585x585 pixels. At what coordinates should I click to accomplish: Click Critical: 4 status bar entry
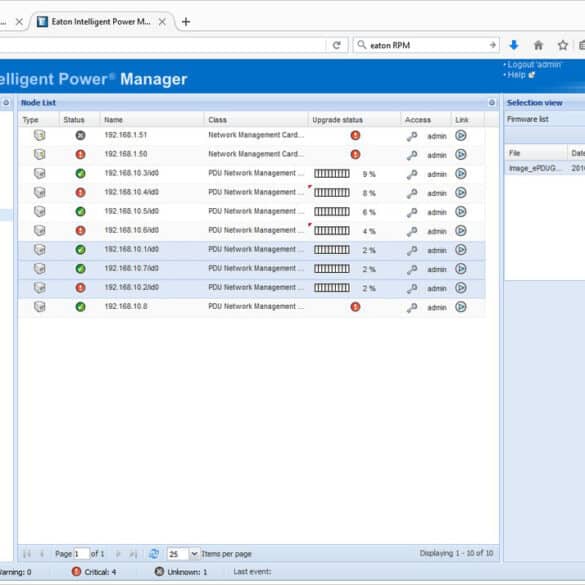(x=94, y=572)
